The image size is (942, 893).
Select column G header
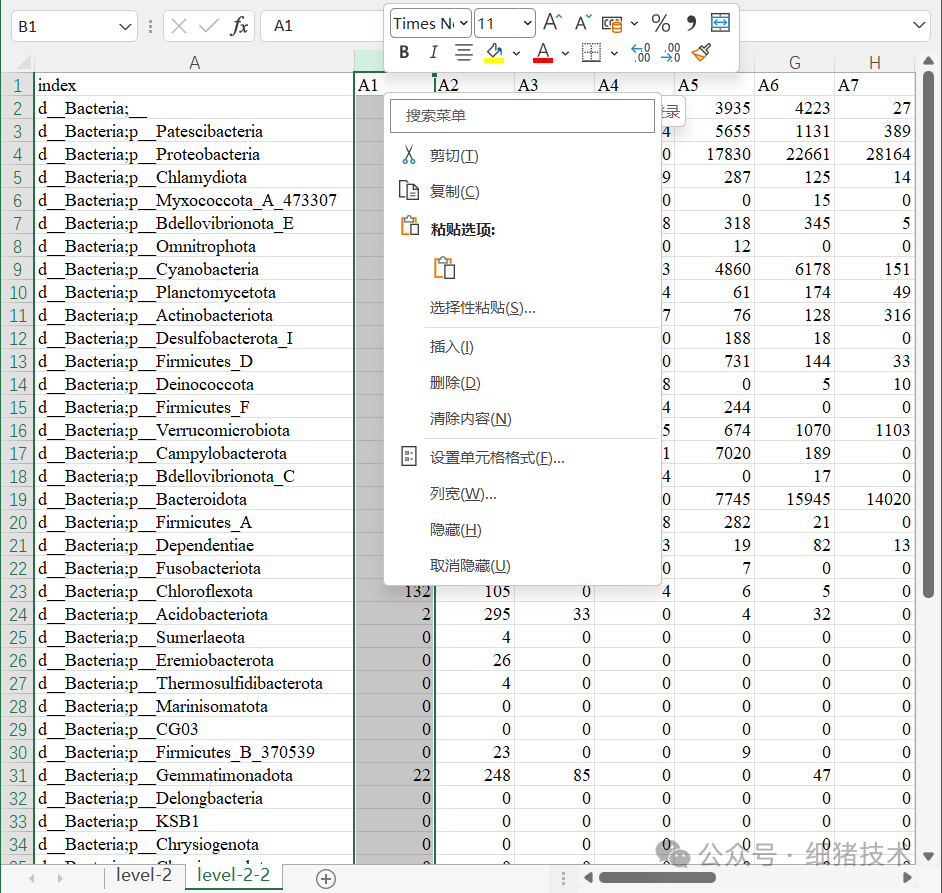(x=794, y=62)
